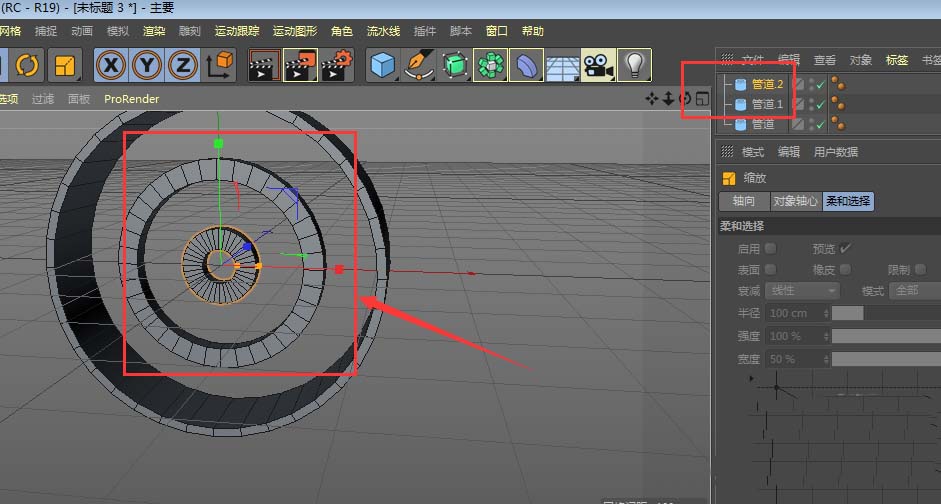Disable 管道 green checkmark

point(820,124)
